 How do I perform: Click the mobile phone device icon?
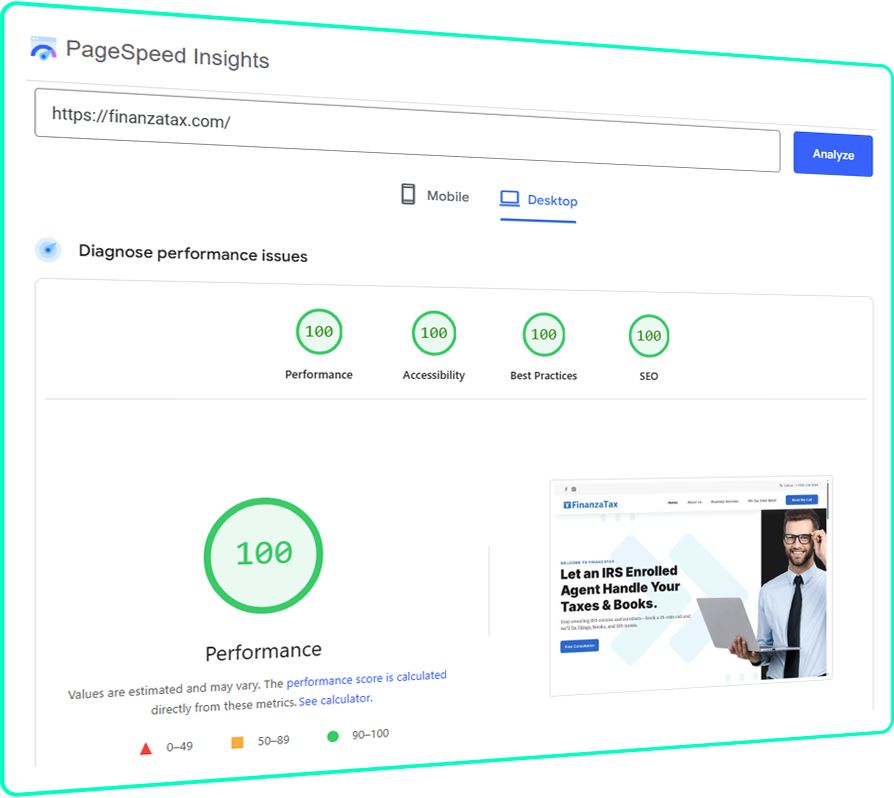pyautogui.click(x=408, y=194)
